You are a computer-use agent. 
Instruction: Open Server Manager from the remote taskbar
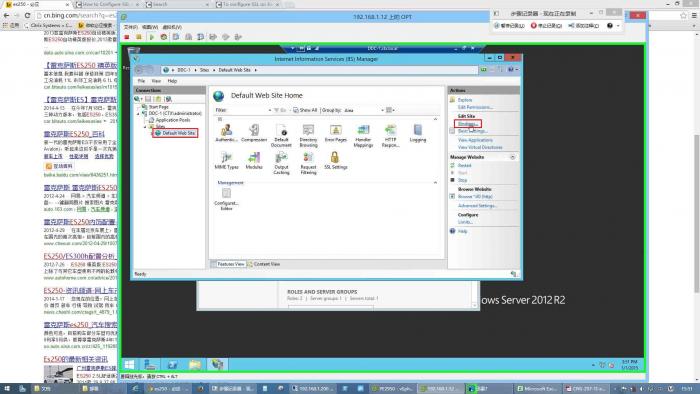(x=150, y=365)
